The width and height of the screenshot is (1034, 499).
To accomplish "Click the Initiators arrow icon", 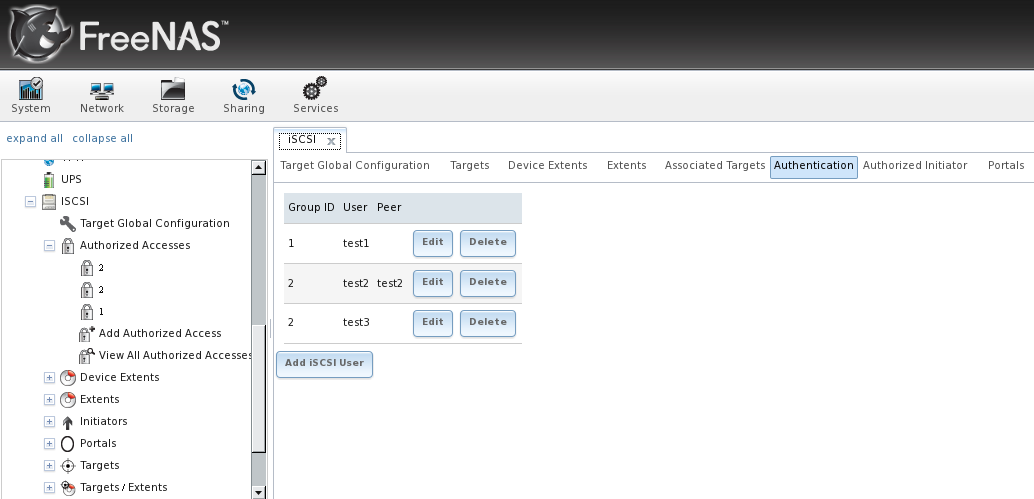I will pos(67,422).
